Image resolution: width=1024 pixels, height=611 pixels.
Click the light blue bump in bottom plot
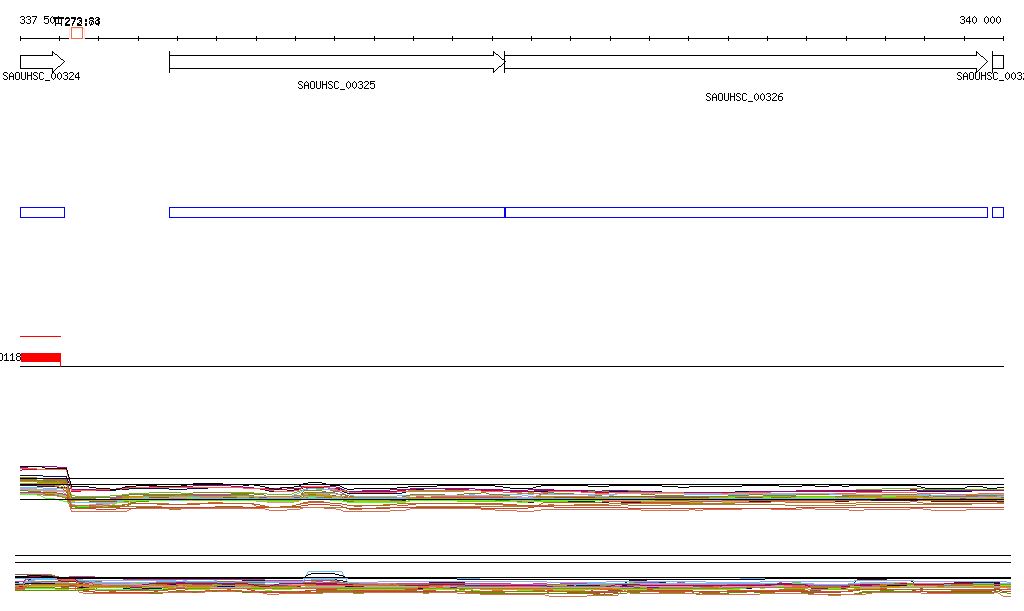324,575
